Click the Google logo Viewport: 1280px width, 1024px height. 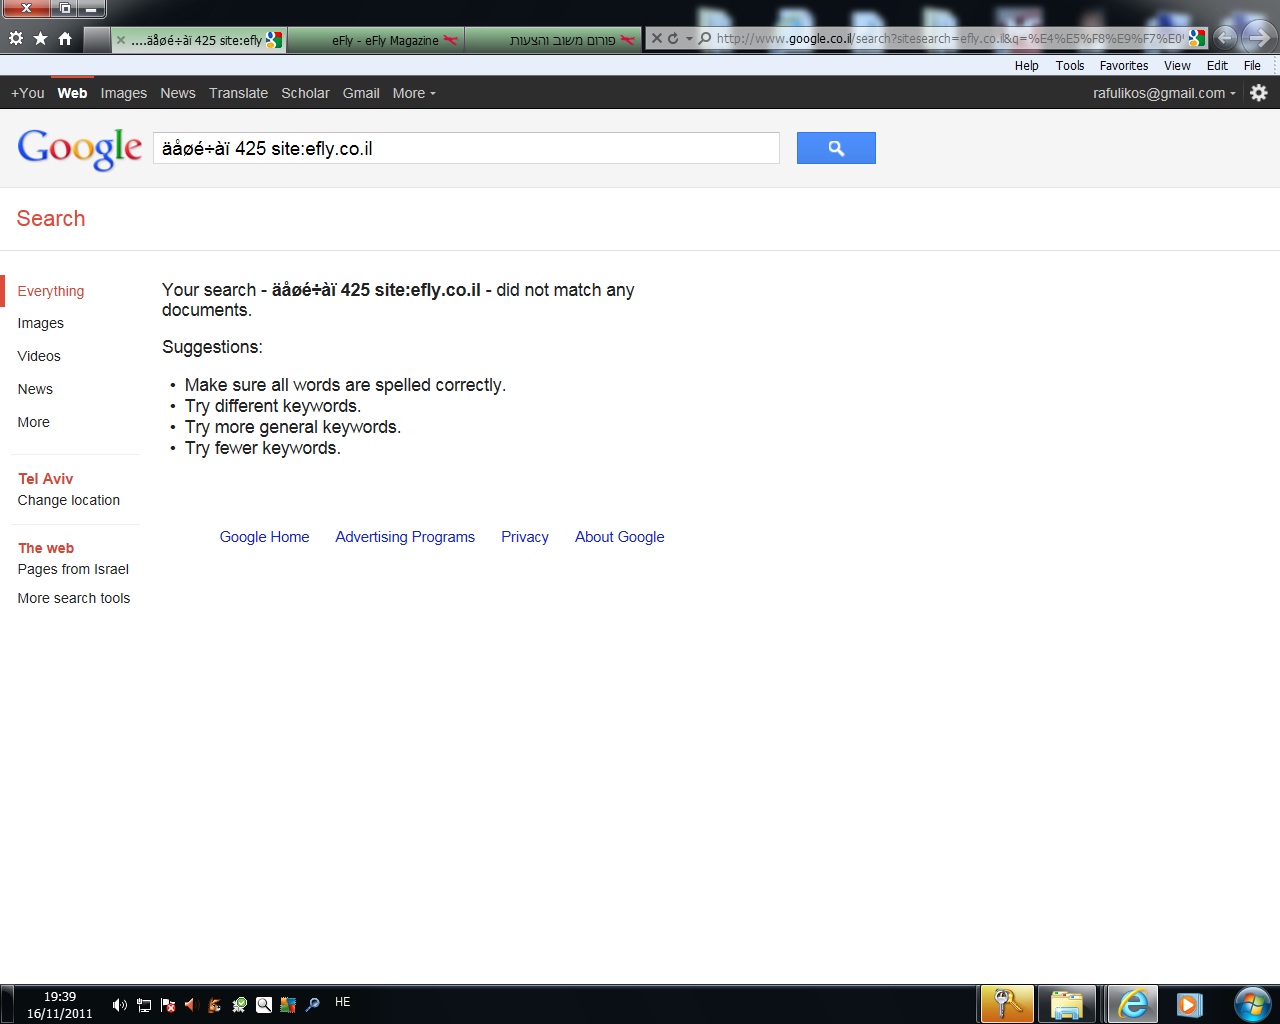click(80, 149)
